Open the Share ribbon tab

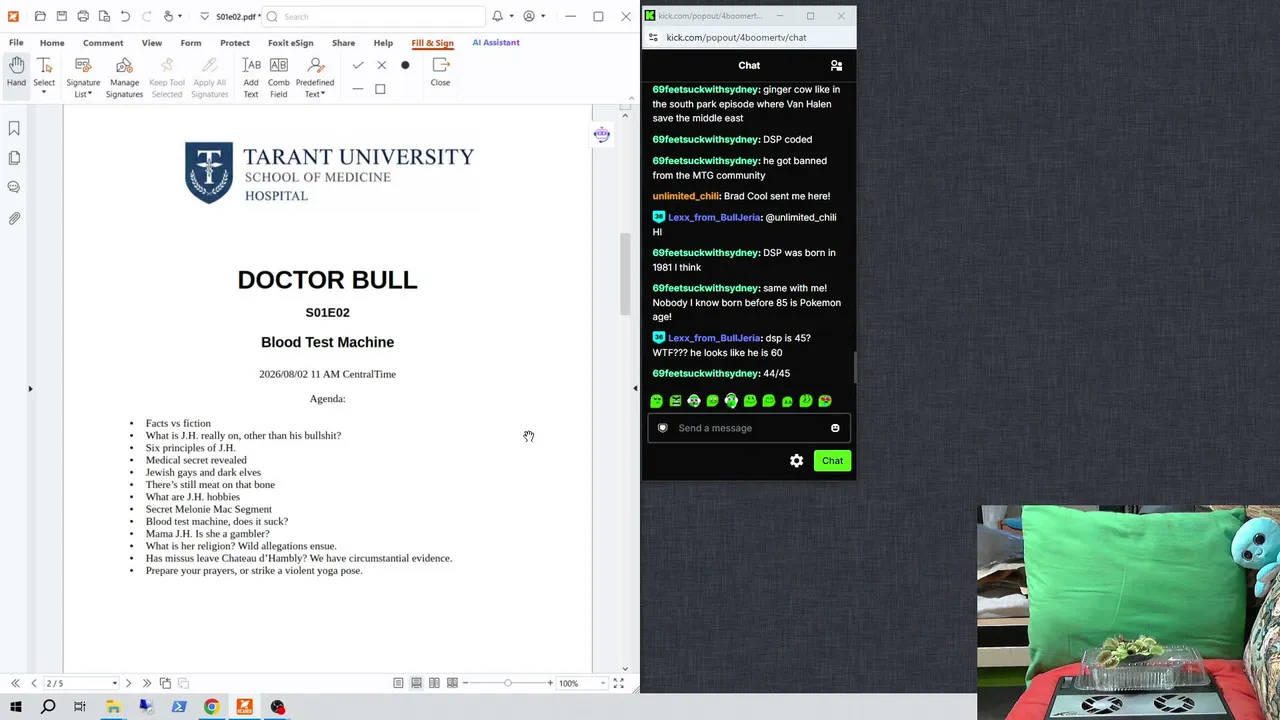click(343, 43)
